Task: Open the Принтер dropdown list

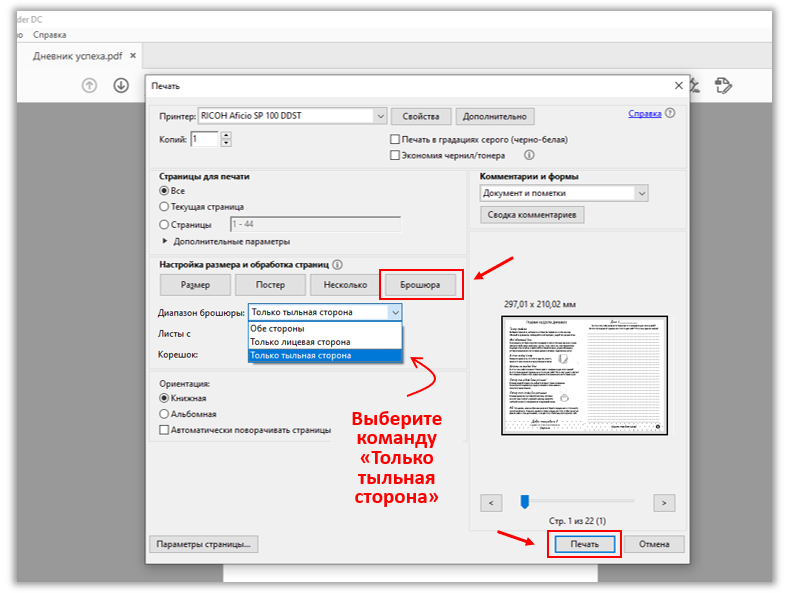Action: click(x=379, y=116)
